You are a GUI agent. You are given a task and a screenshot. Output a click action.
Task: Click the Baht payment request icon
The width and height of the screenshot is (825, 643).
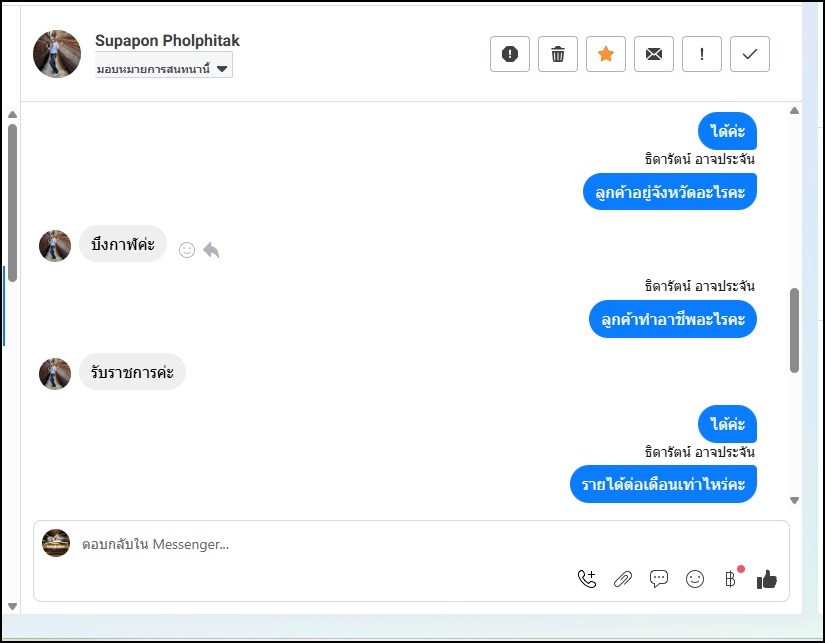point(731,579)
